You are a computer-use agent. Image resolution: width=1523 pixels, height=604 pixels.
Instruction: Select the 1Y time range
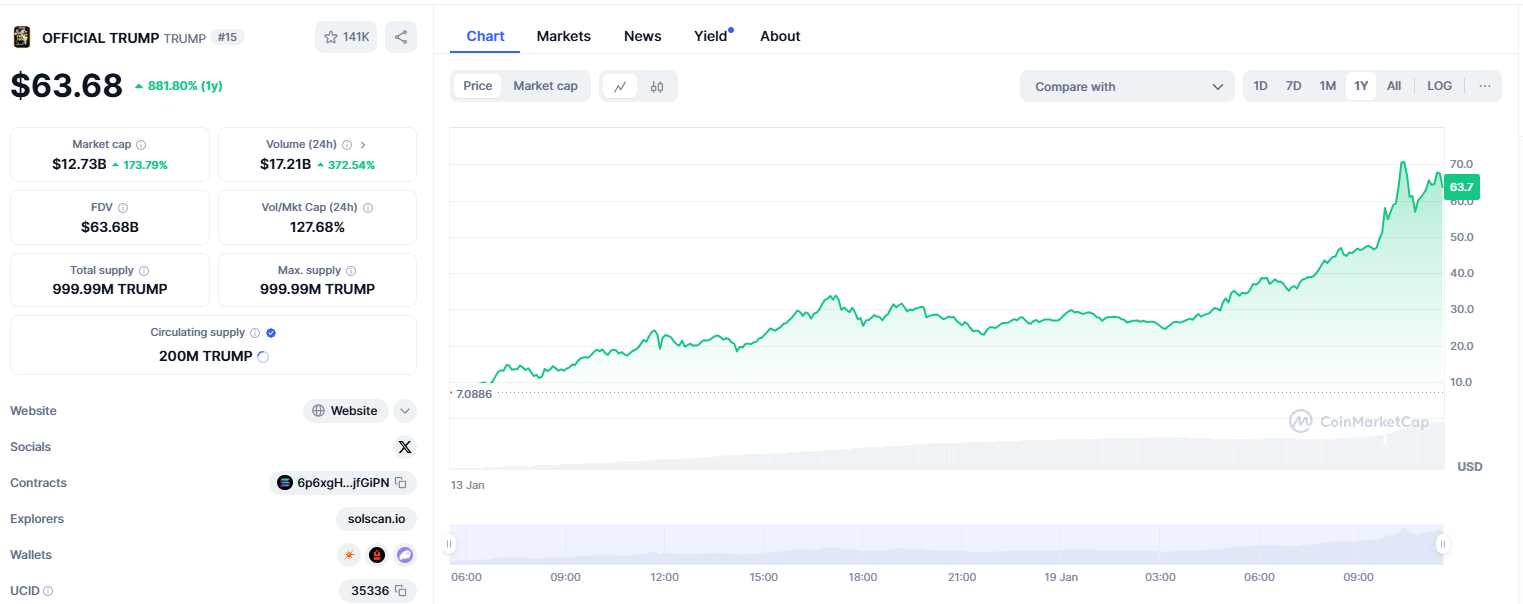tap(1361, 86)
